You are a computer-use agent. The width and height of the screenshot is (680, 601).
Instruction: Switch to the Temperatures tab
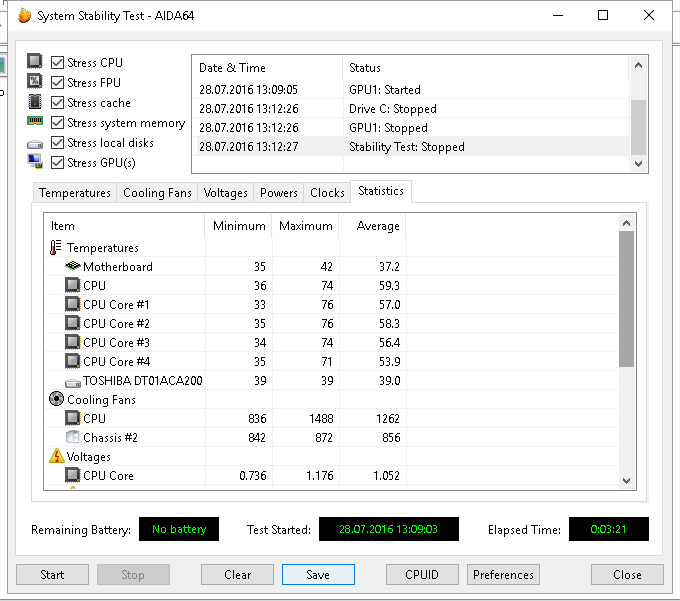pos(75,193)
